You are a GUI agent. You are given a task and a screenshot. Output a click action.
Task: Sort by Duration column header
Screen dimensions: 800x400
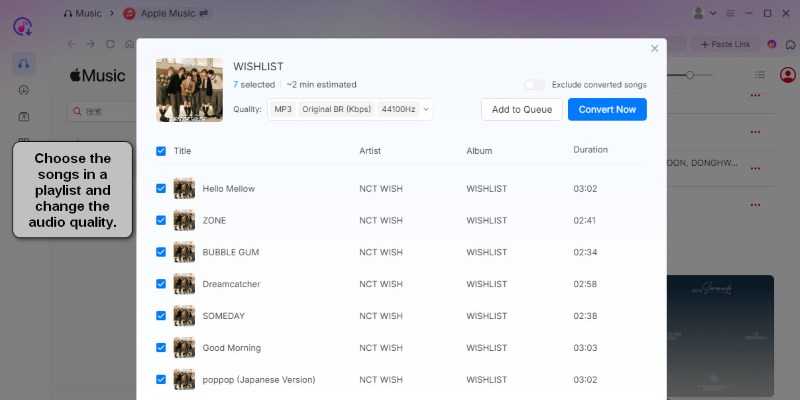click(x=590, y=149)
